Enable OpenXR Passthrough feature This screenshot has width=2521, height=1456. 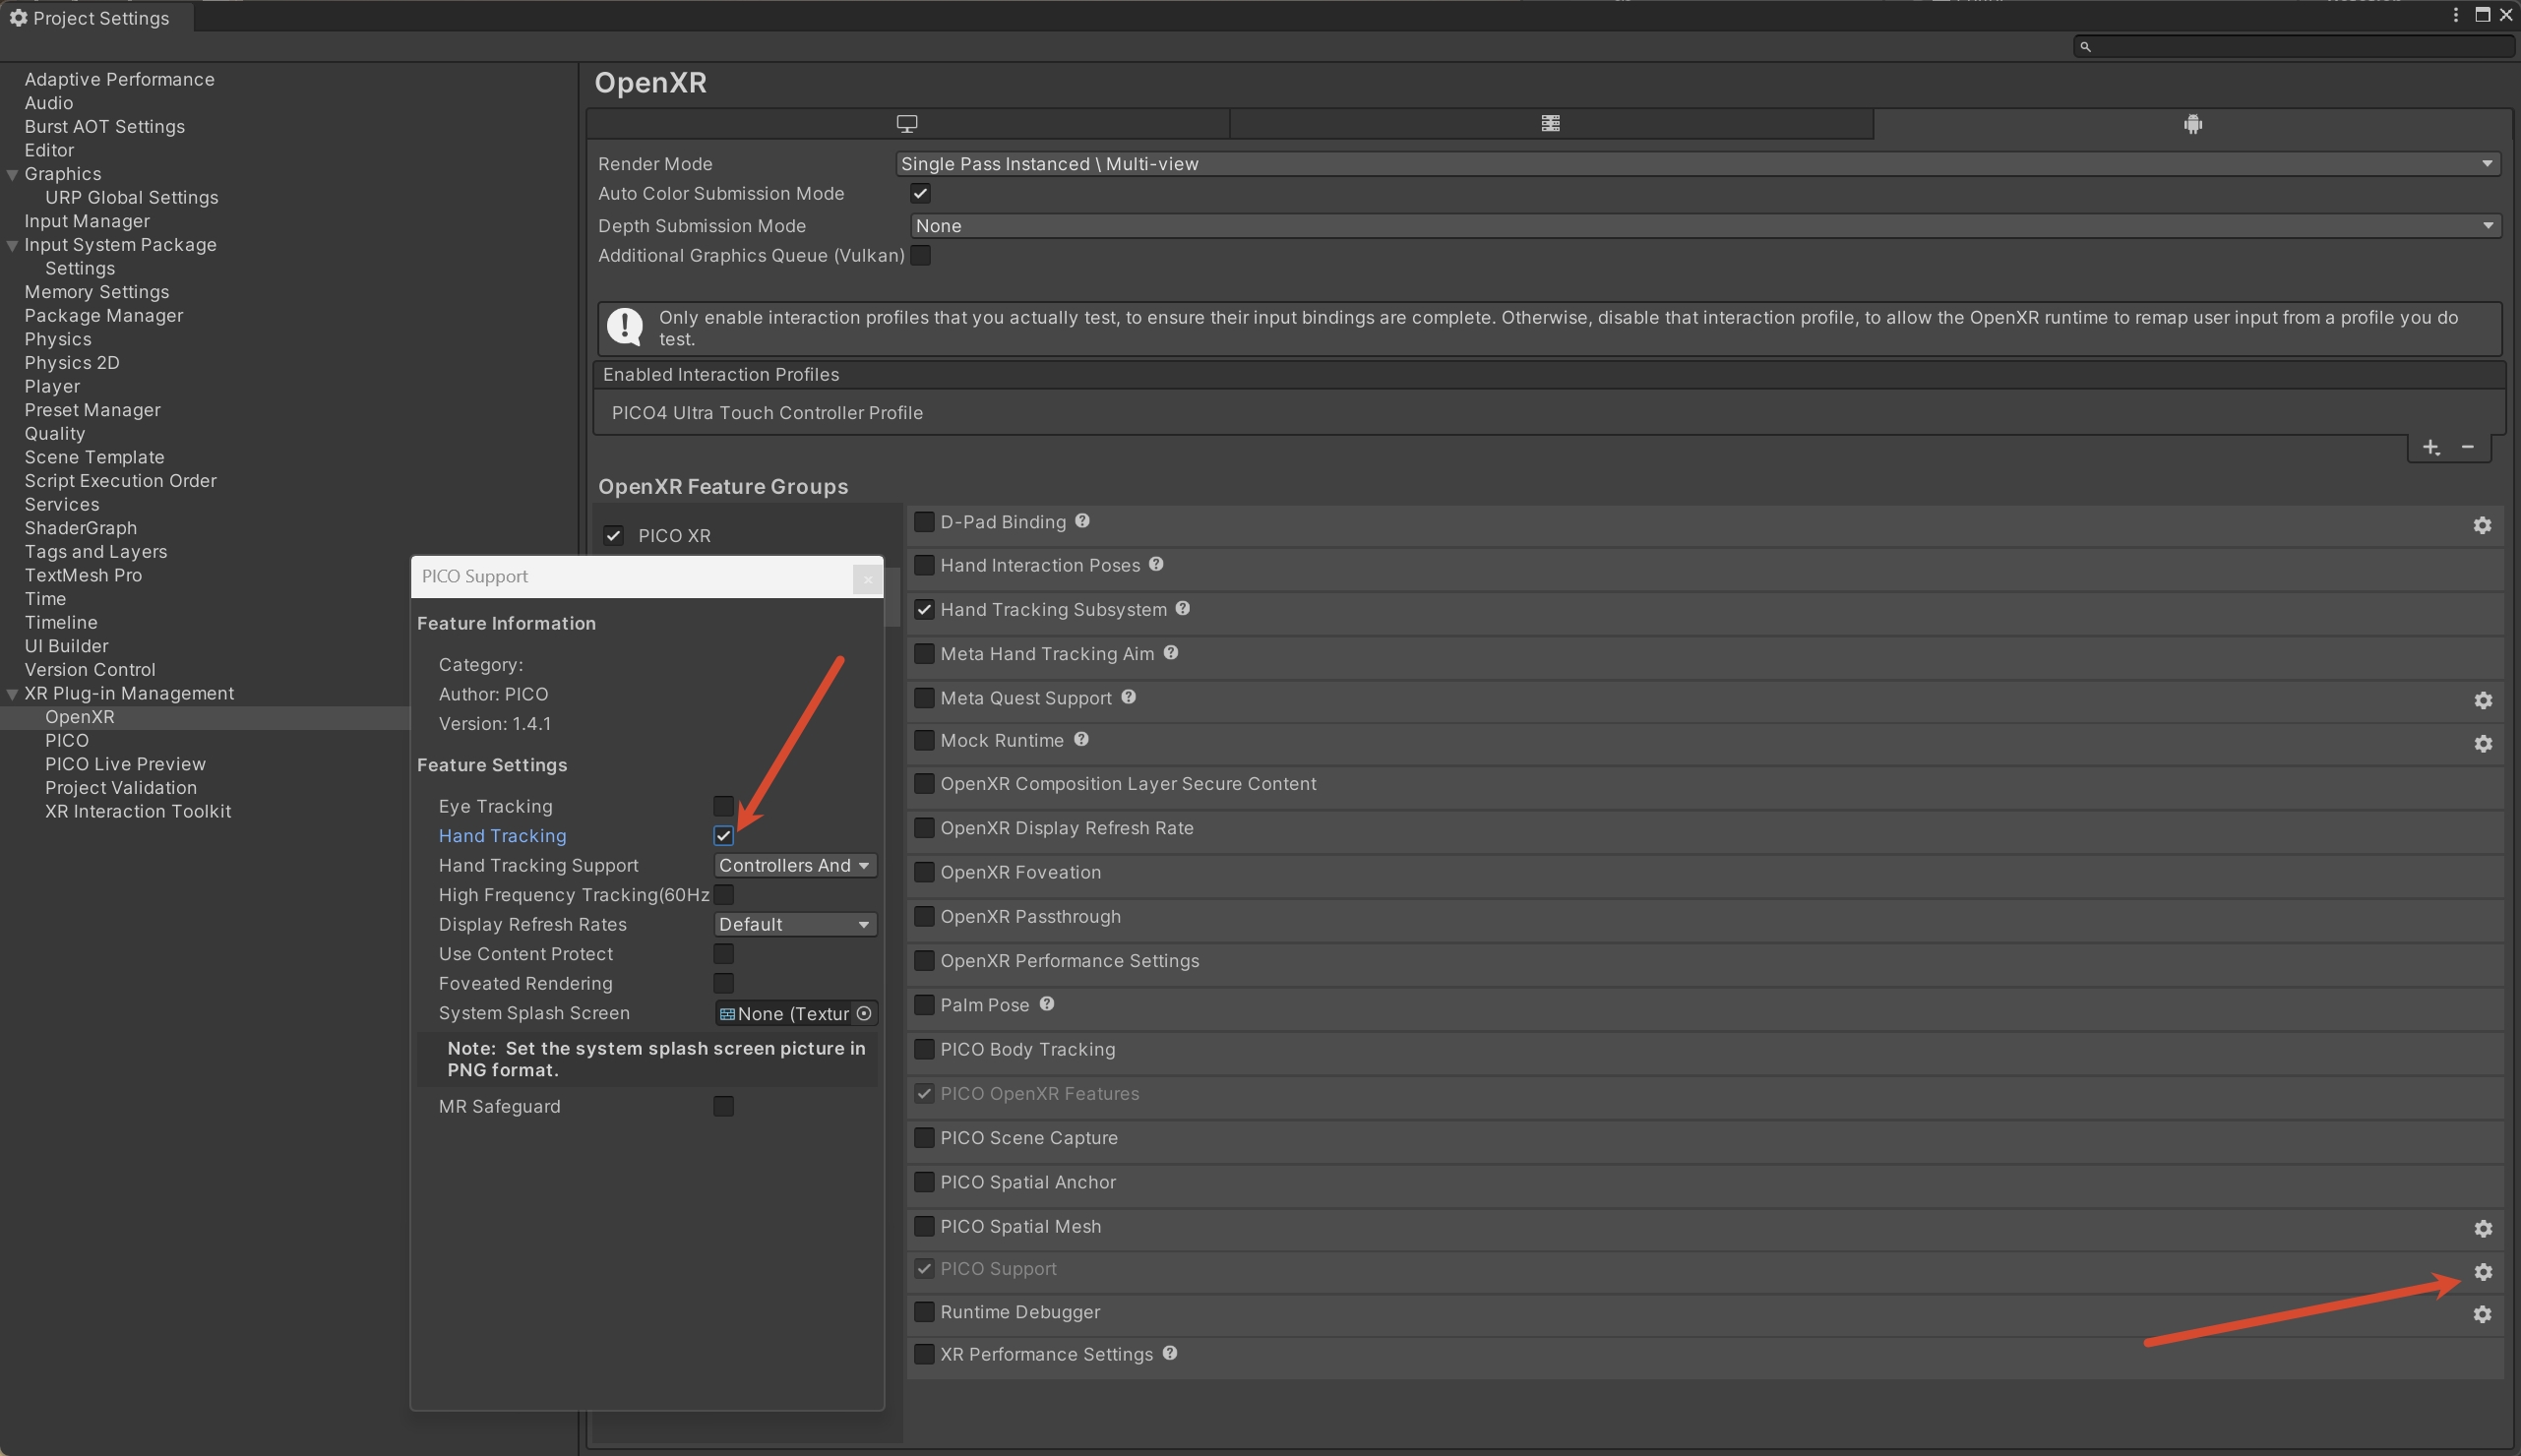click(924, 916)
